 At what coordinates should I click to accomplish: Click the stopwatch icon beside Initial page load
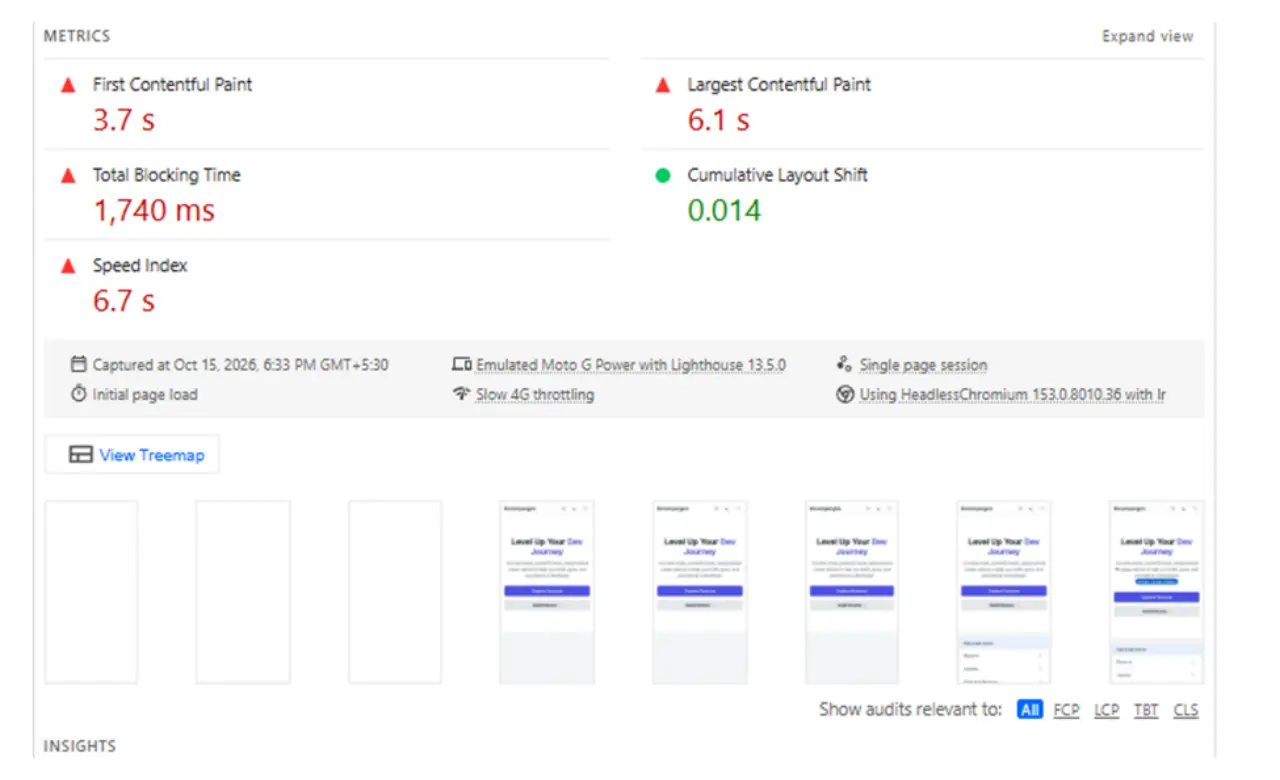click(x=79, y=394)
